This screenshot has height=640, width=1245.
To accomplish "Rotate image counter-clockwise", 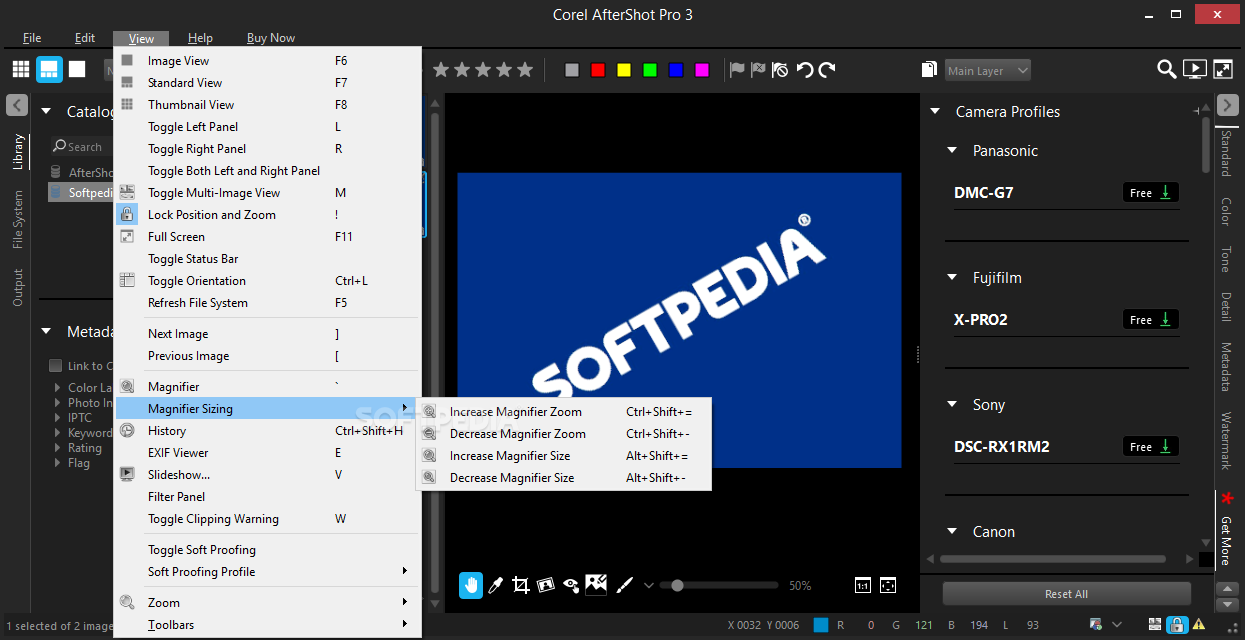I will (x=805, y=69).
